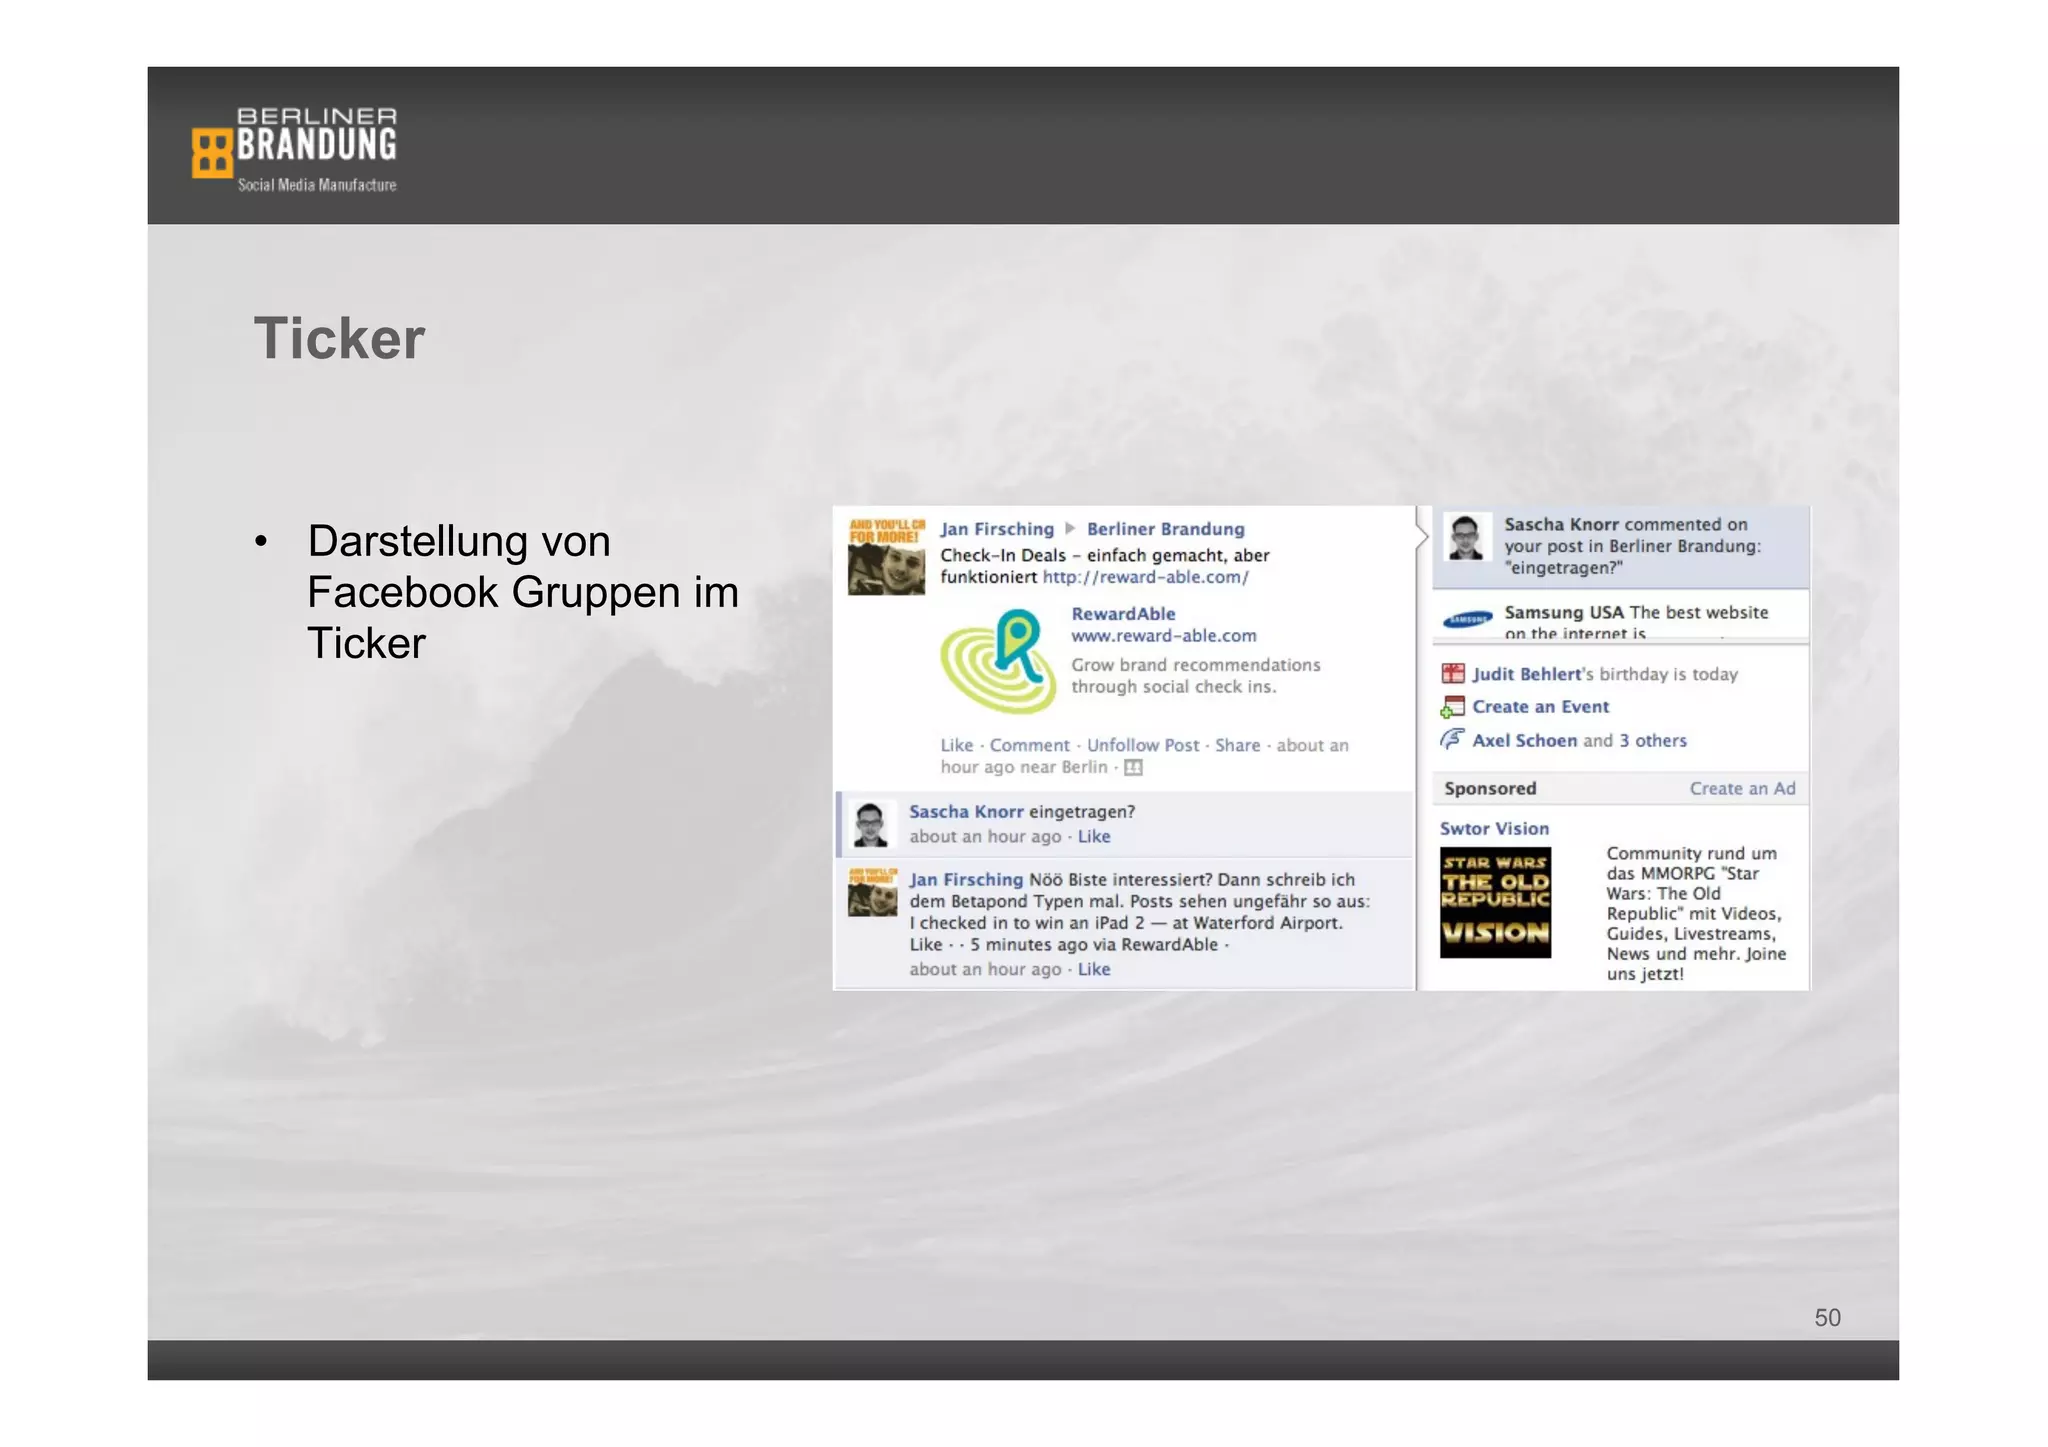This screenshot has height=1447, width=2048.
Task: Click Jan Firsching's avatar in the comment reply
Action: click(x=872, y=892)
